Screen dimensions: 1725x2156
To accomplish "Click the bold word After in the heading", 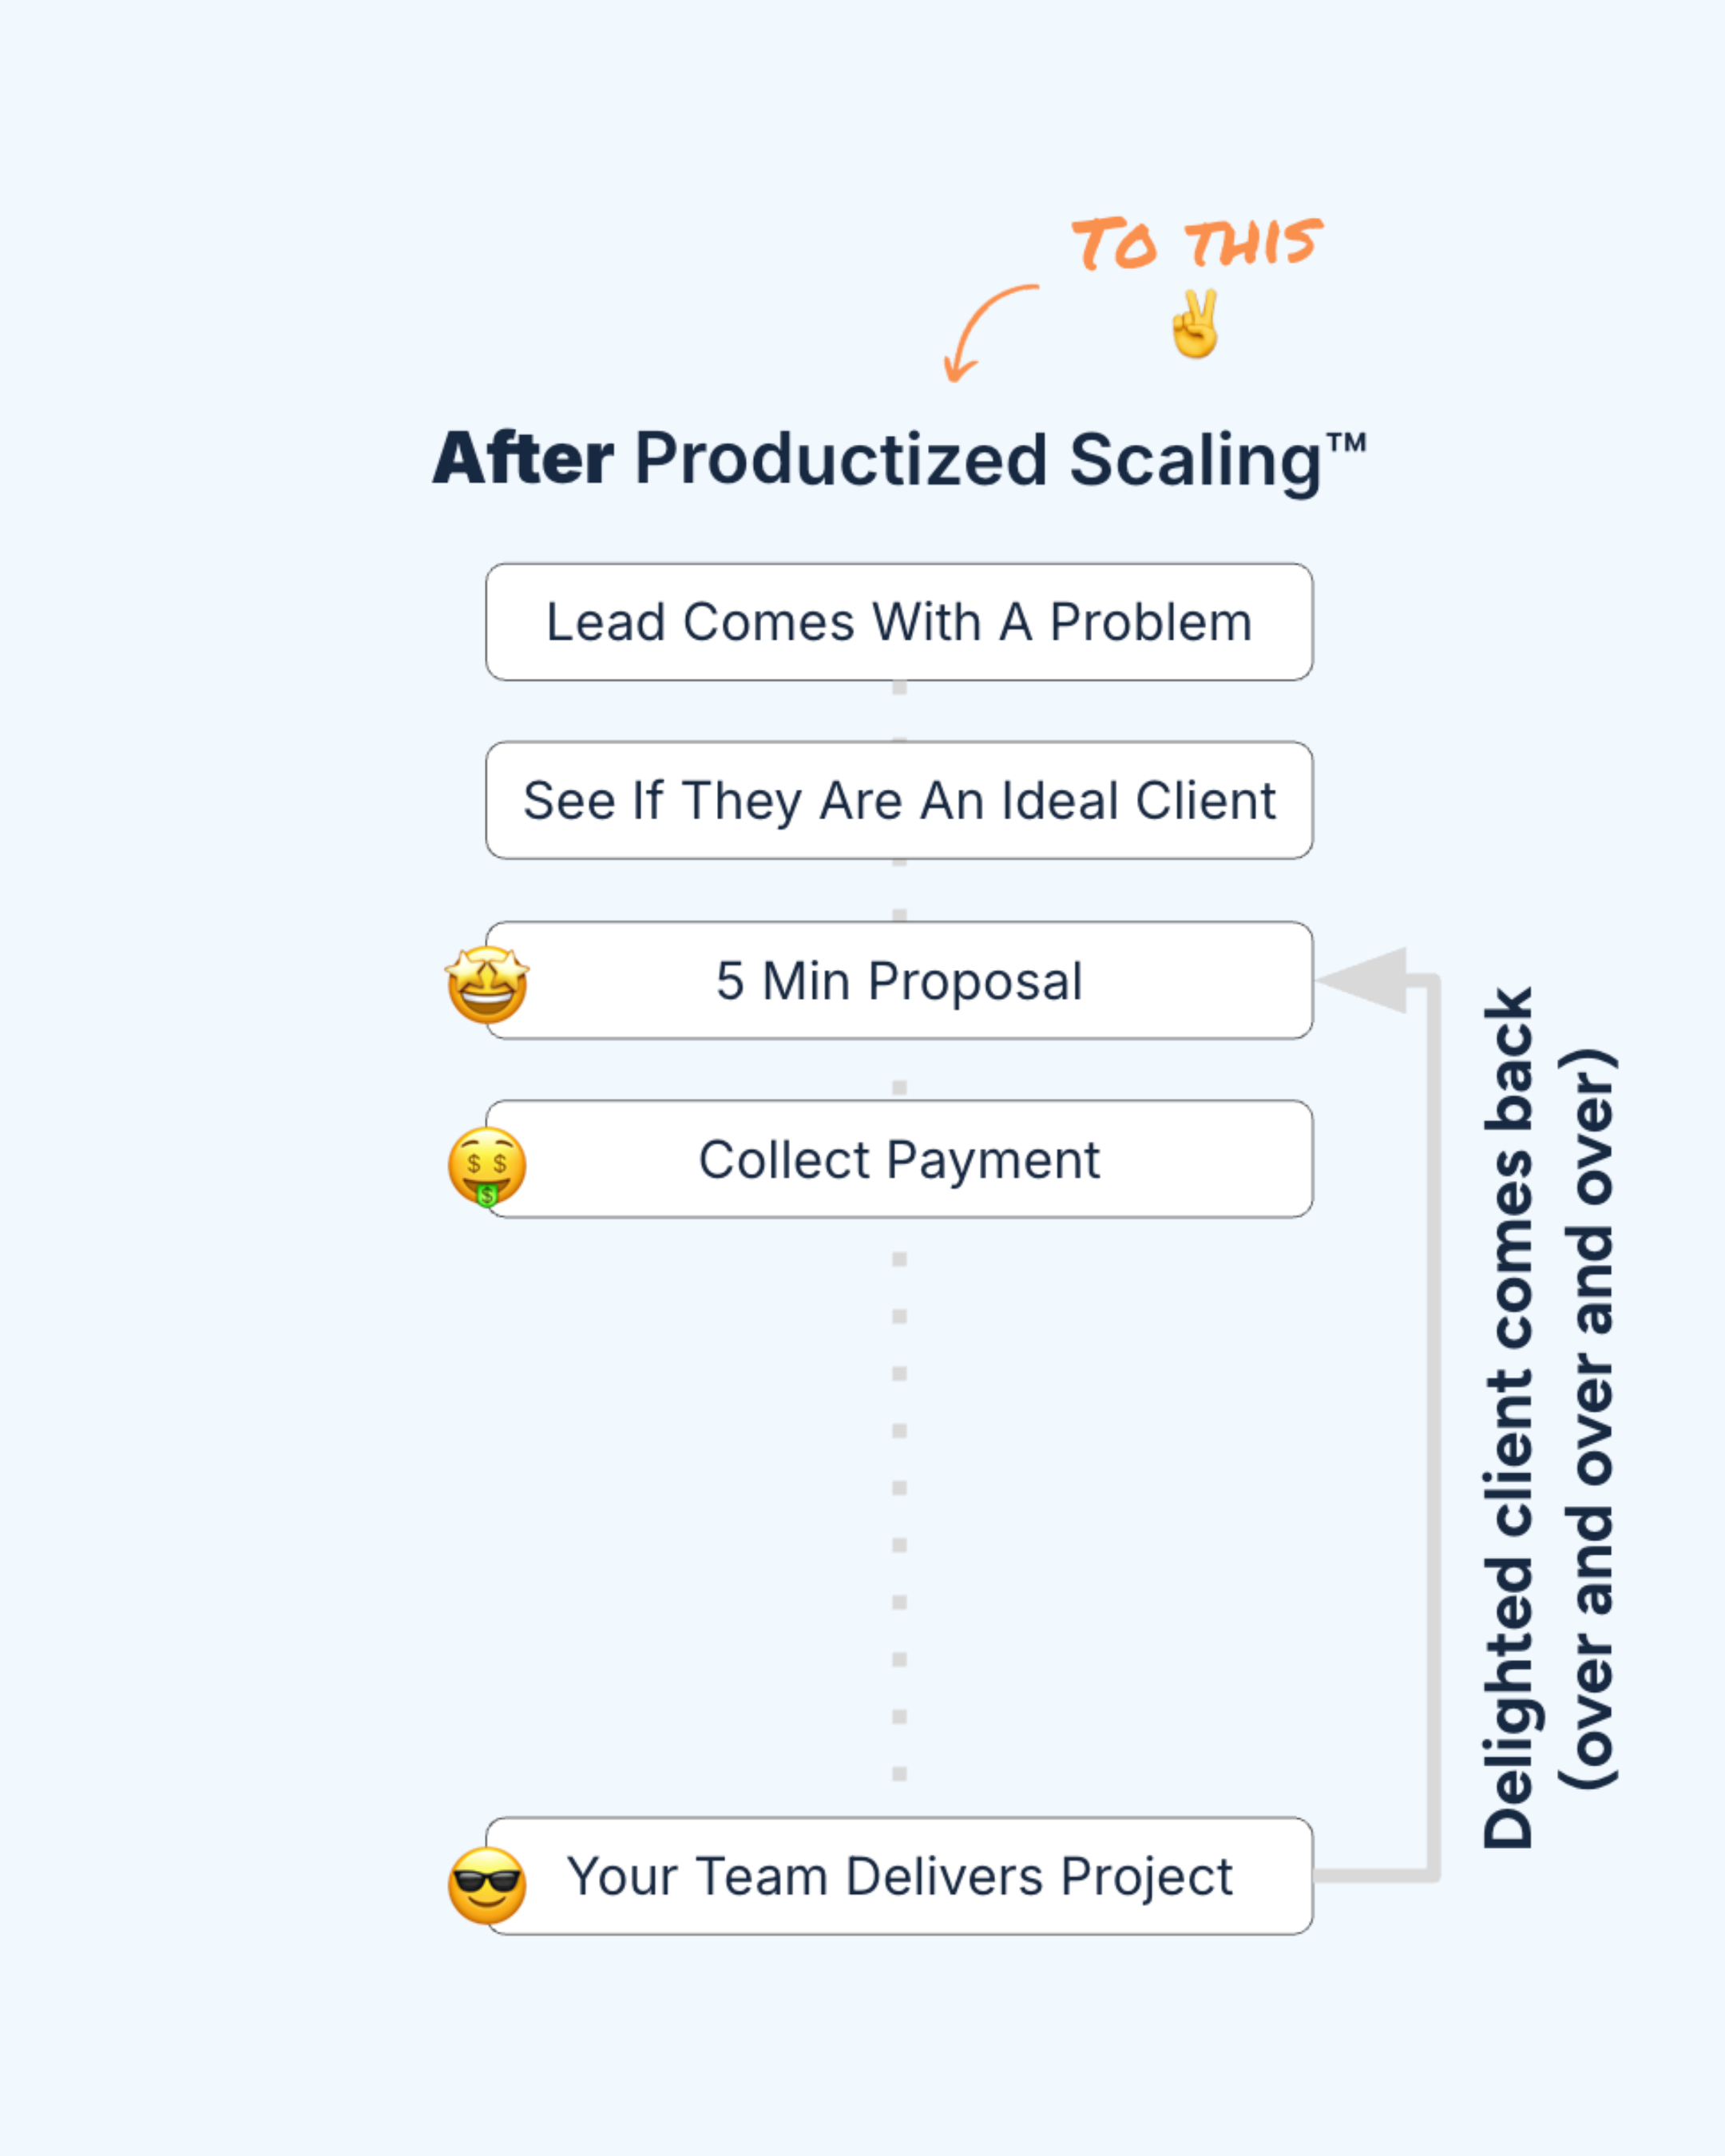I will click(x=523, y=460).
